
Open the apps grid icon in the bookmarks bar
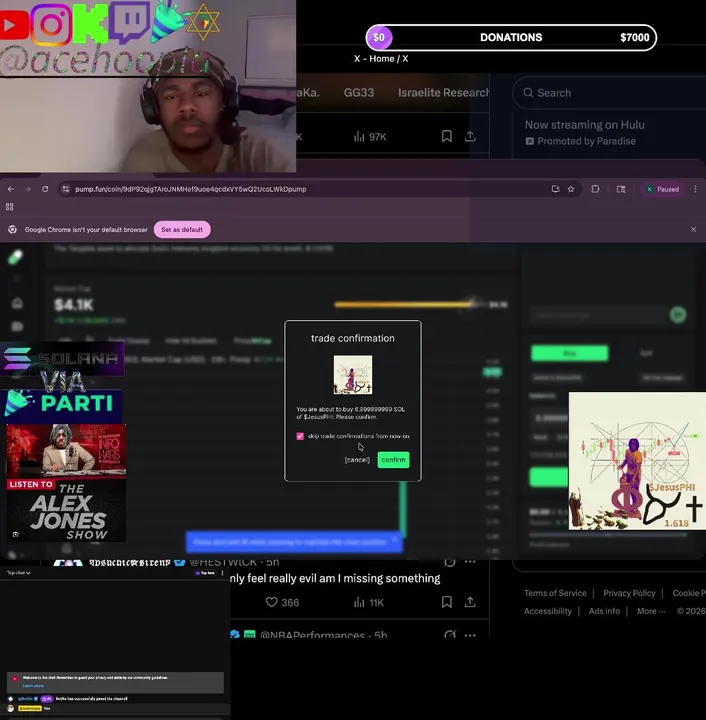point(10,207)
